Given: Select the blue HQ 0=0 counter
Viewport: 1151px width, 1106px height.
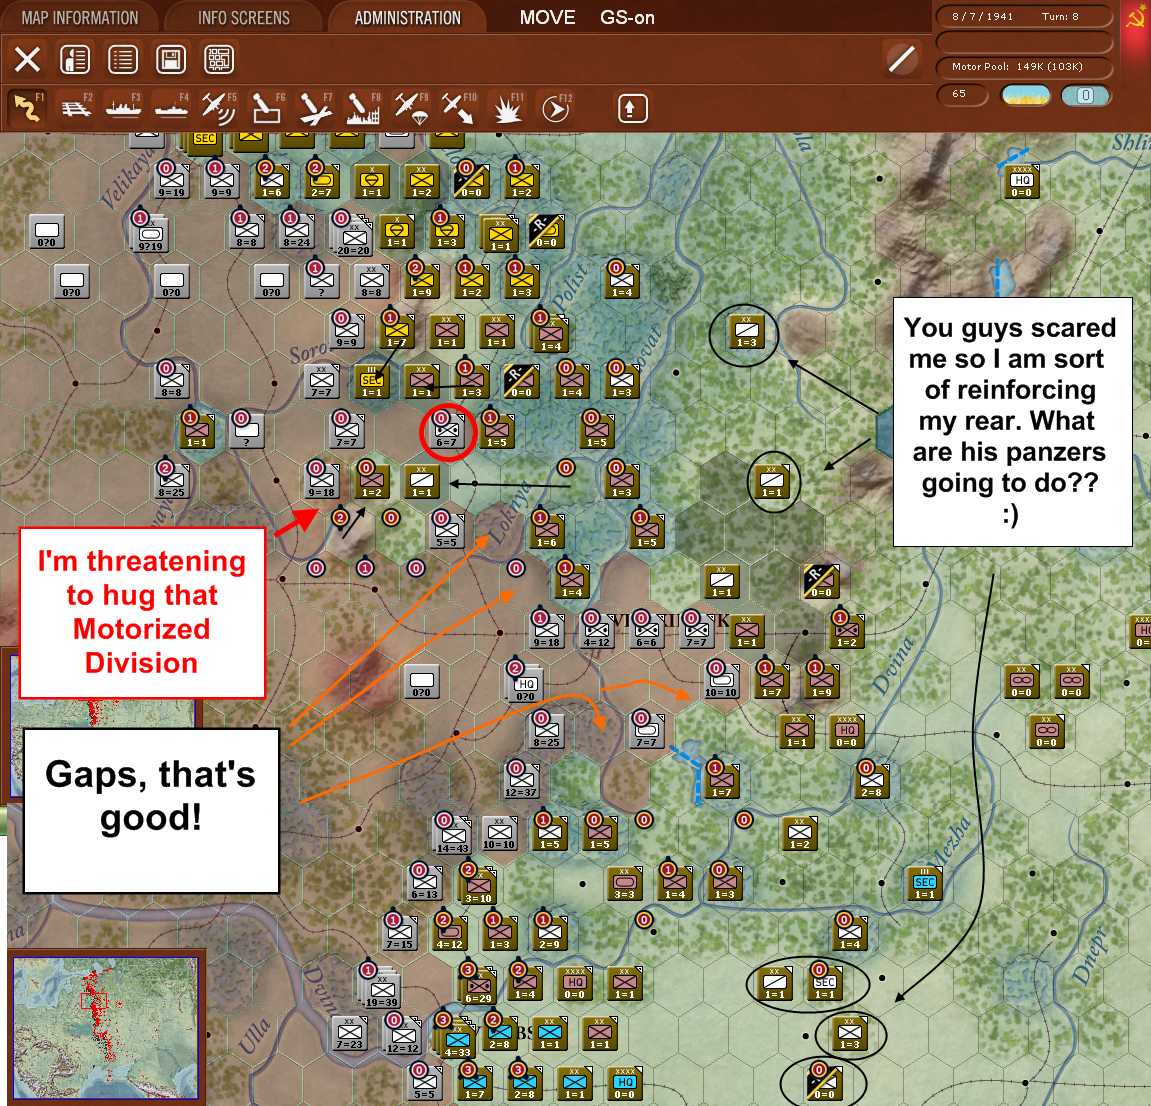Looking at the screenshot, I should click(625, 1083).
